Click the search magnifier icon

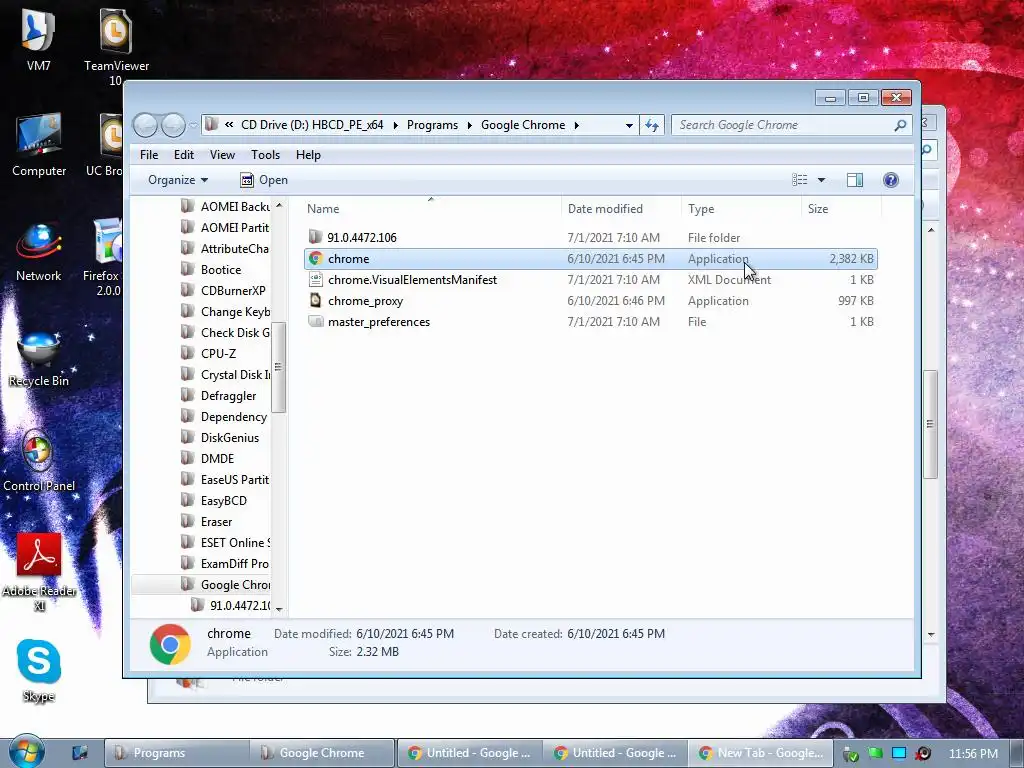click(x=901, y=125)
